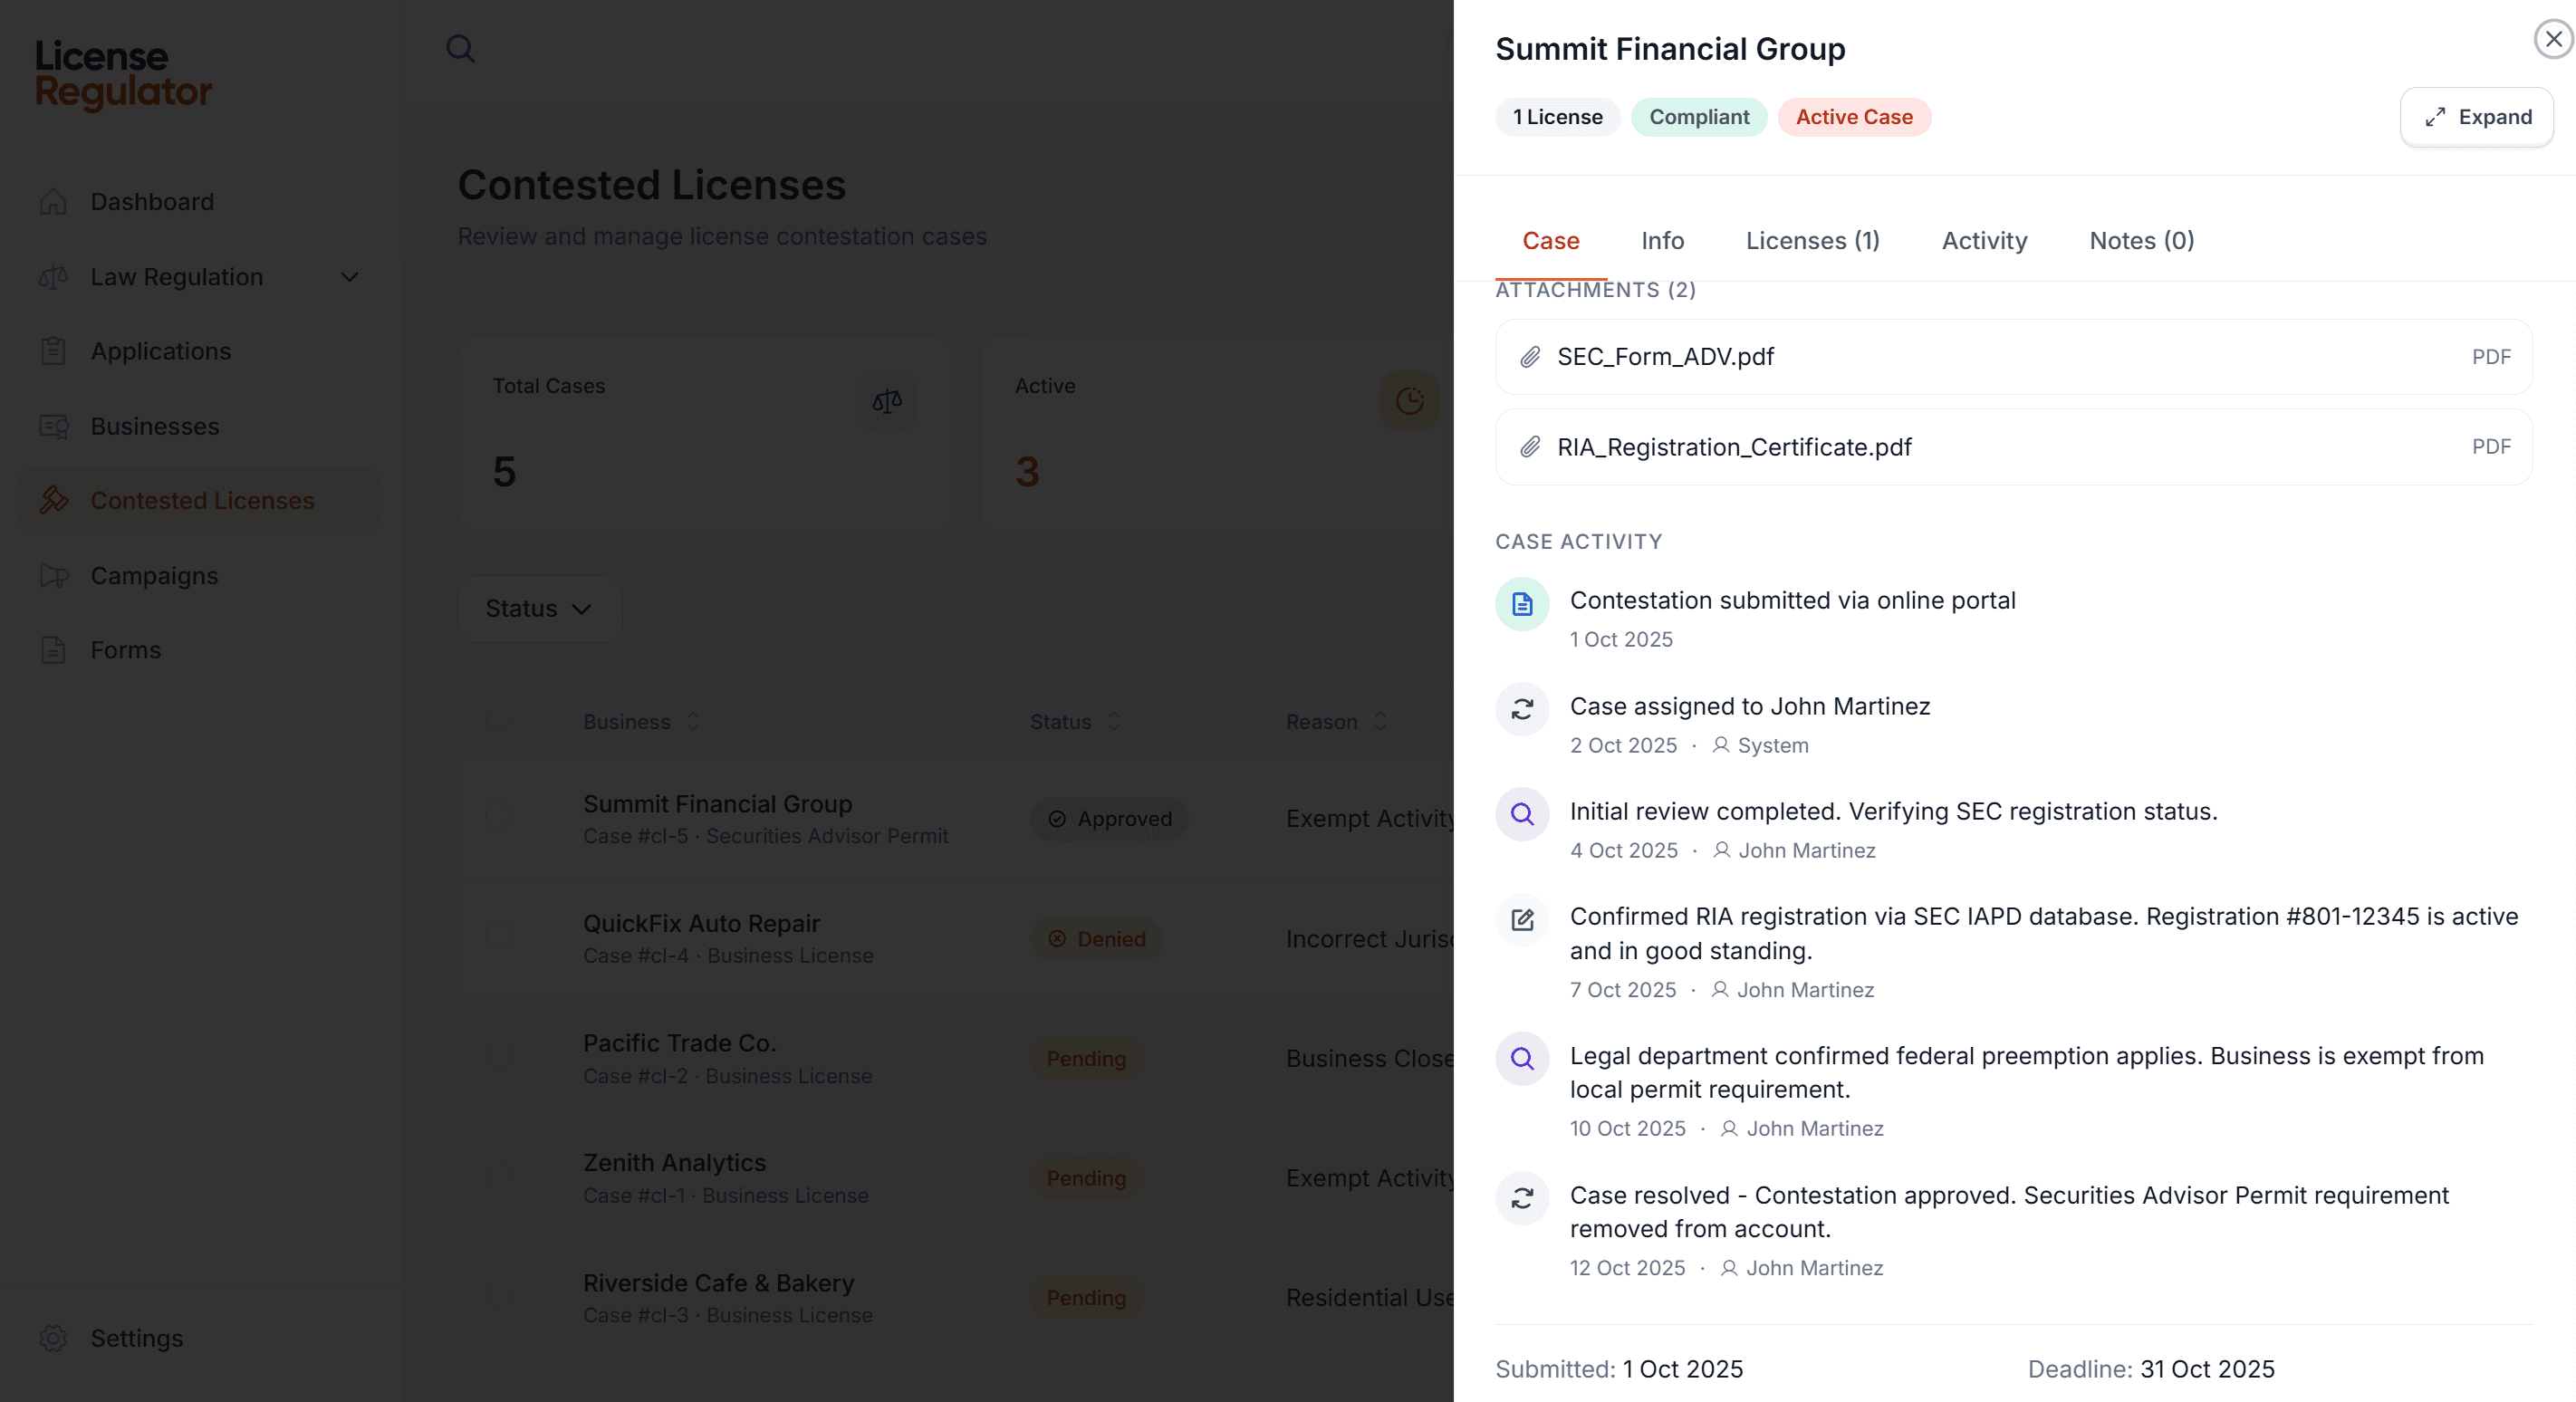2576x1402 pixels.
Task: Click the Campaigns megaphone icon
Action: tap(53, 576)
